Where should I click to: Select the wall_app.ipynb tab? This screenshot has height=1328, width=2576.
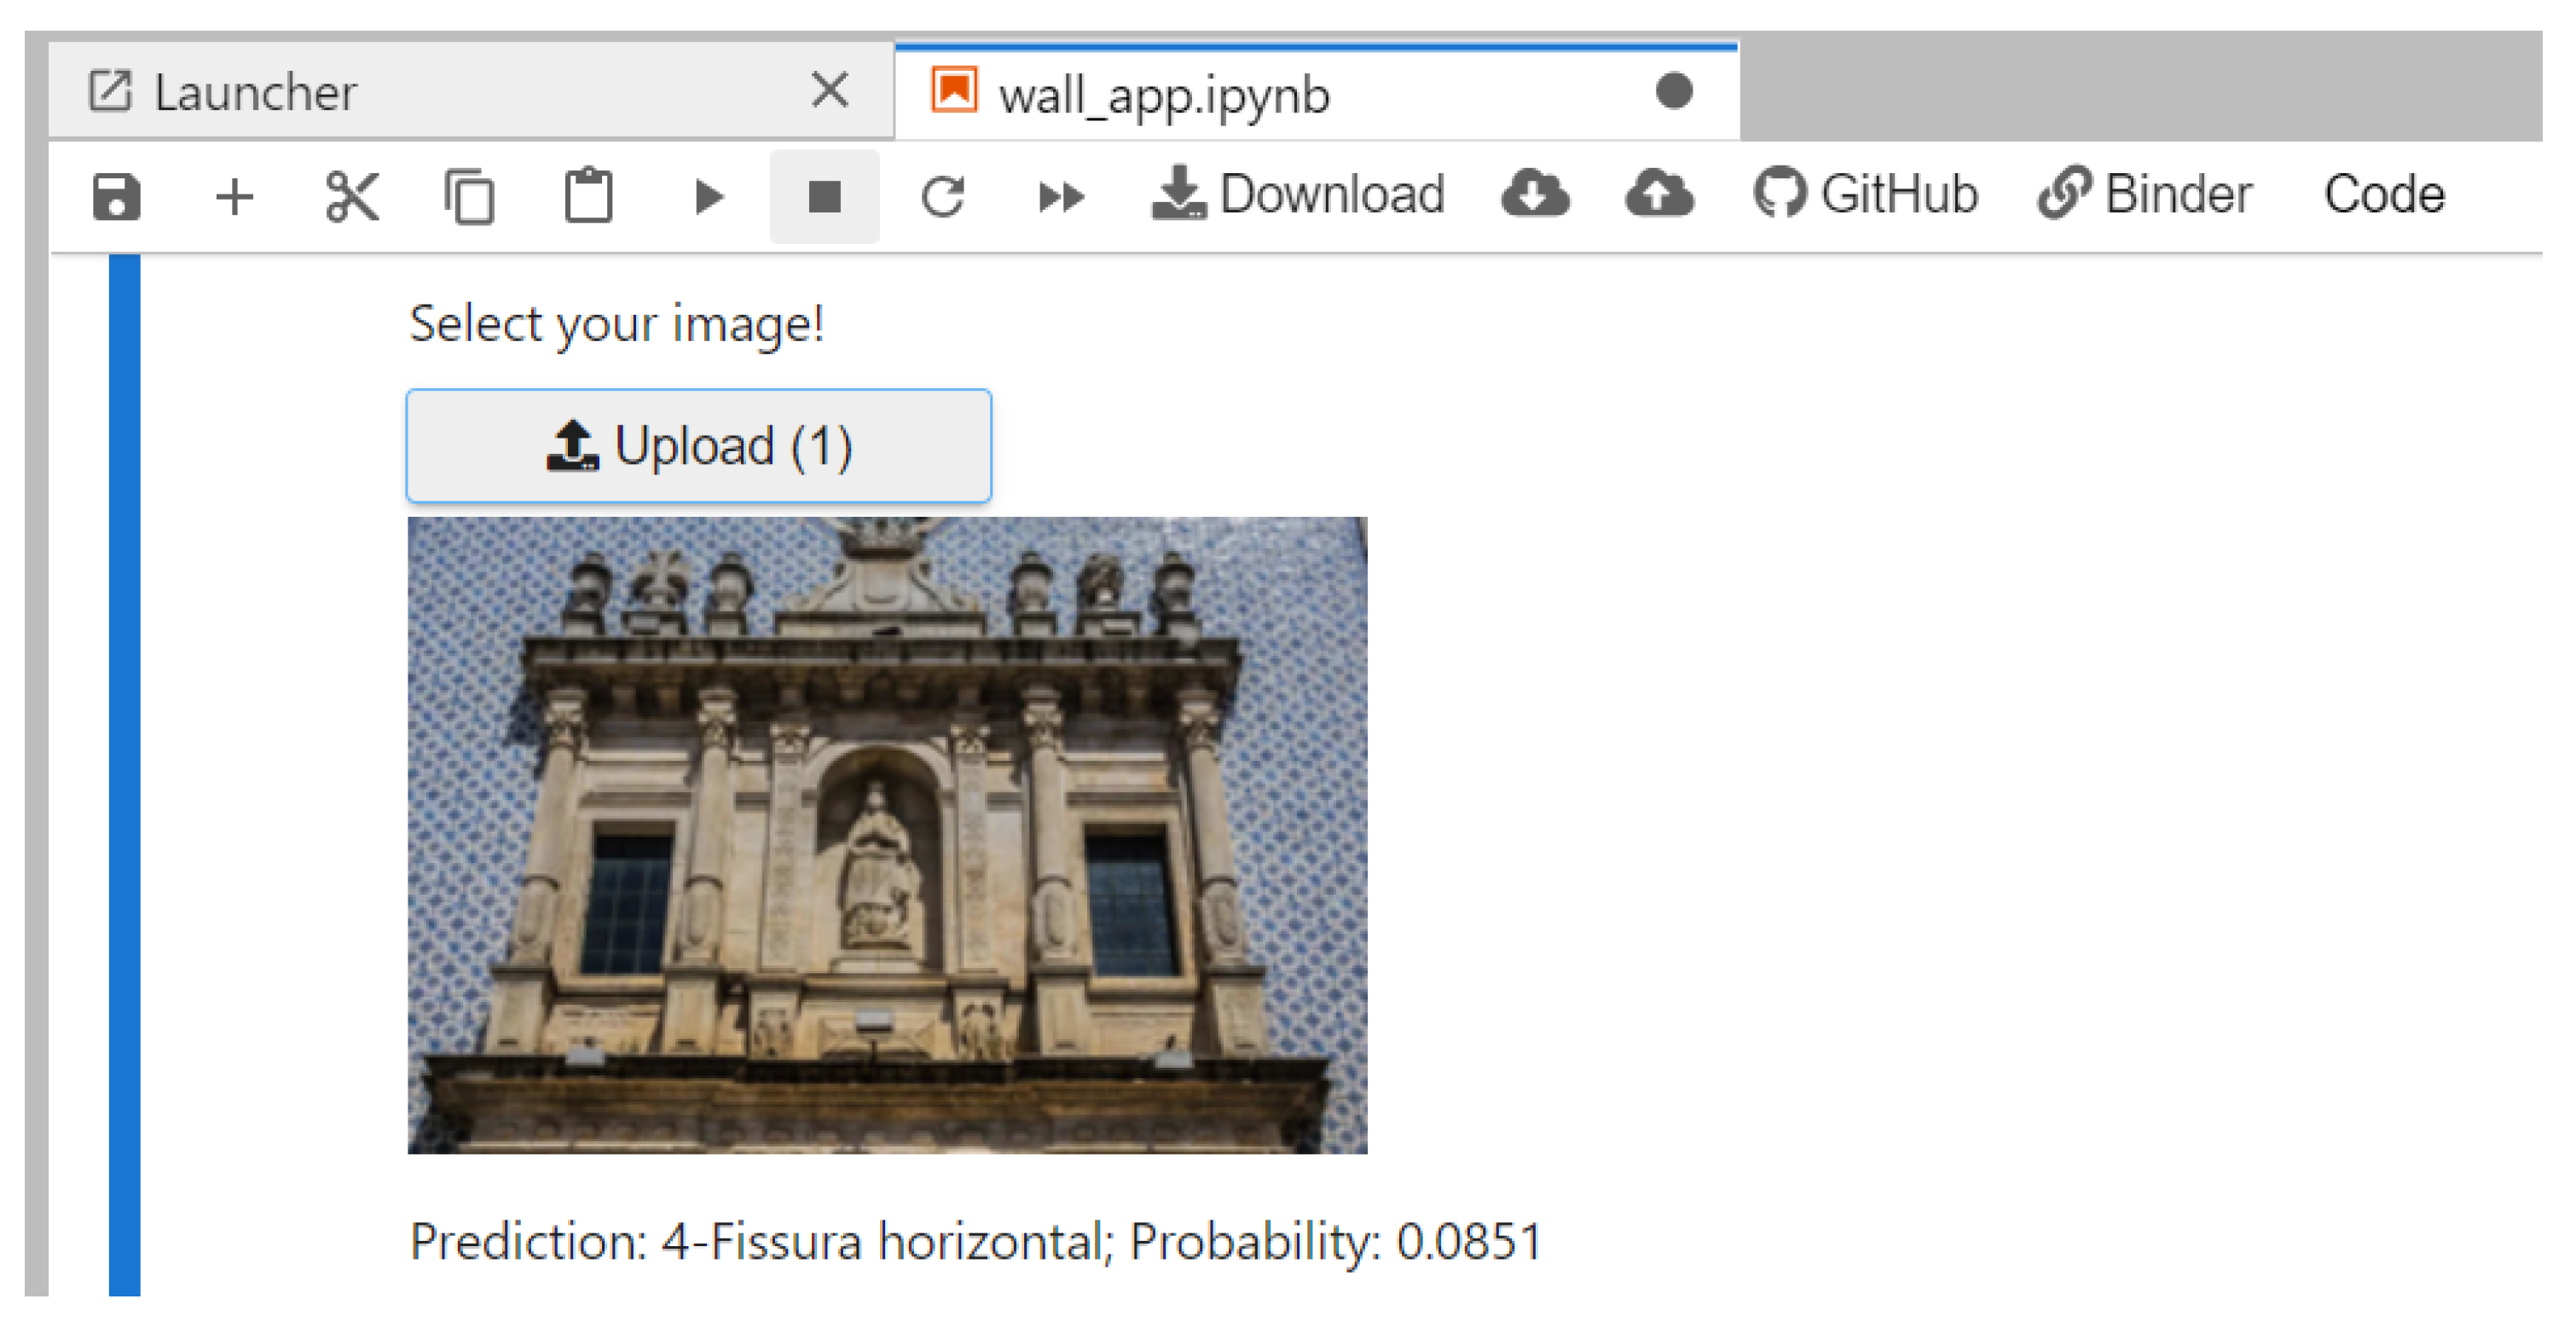point(1164,95)
